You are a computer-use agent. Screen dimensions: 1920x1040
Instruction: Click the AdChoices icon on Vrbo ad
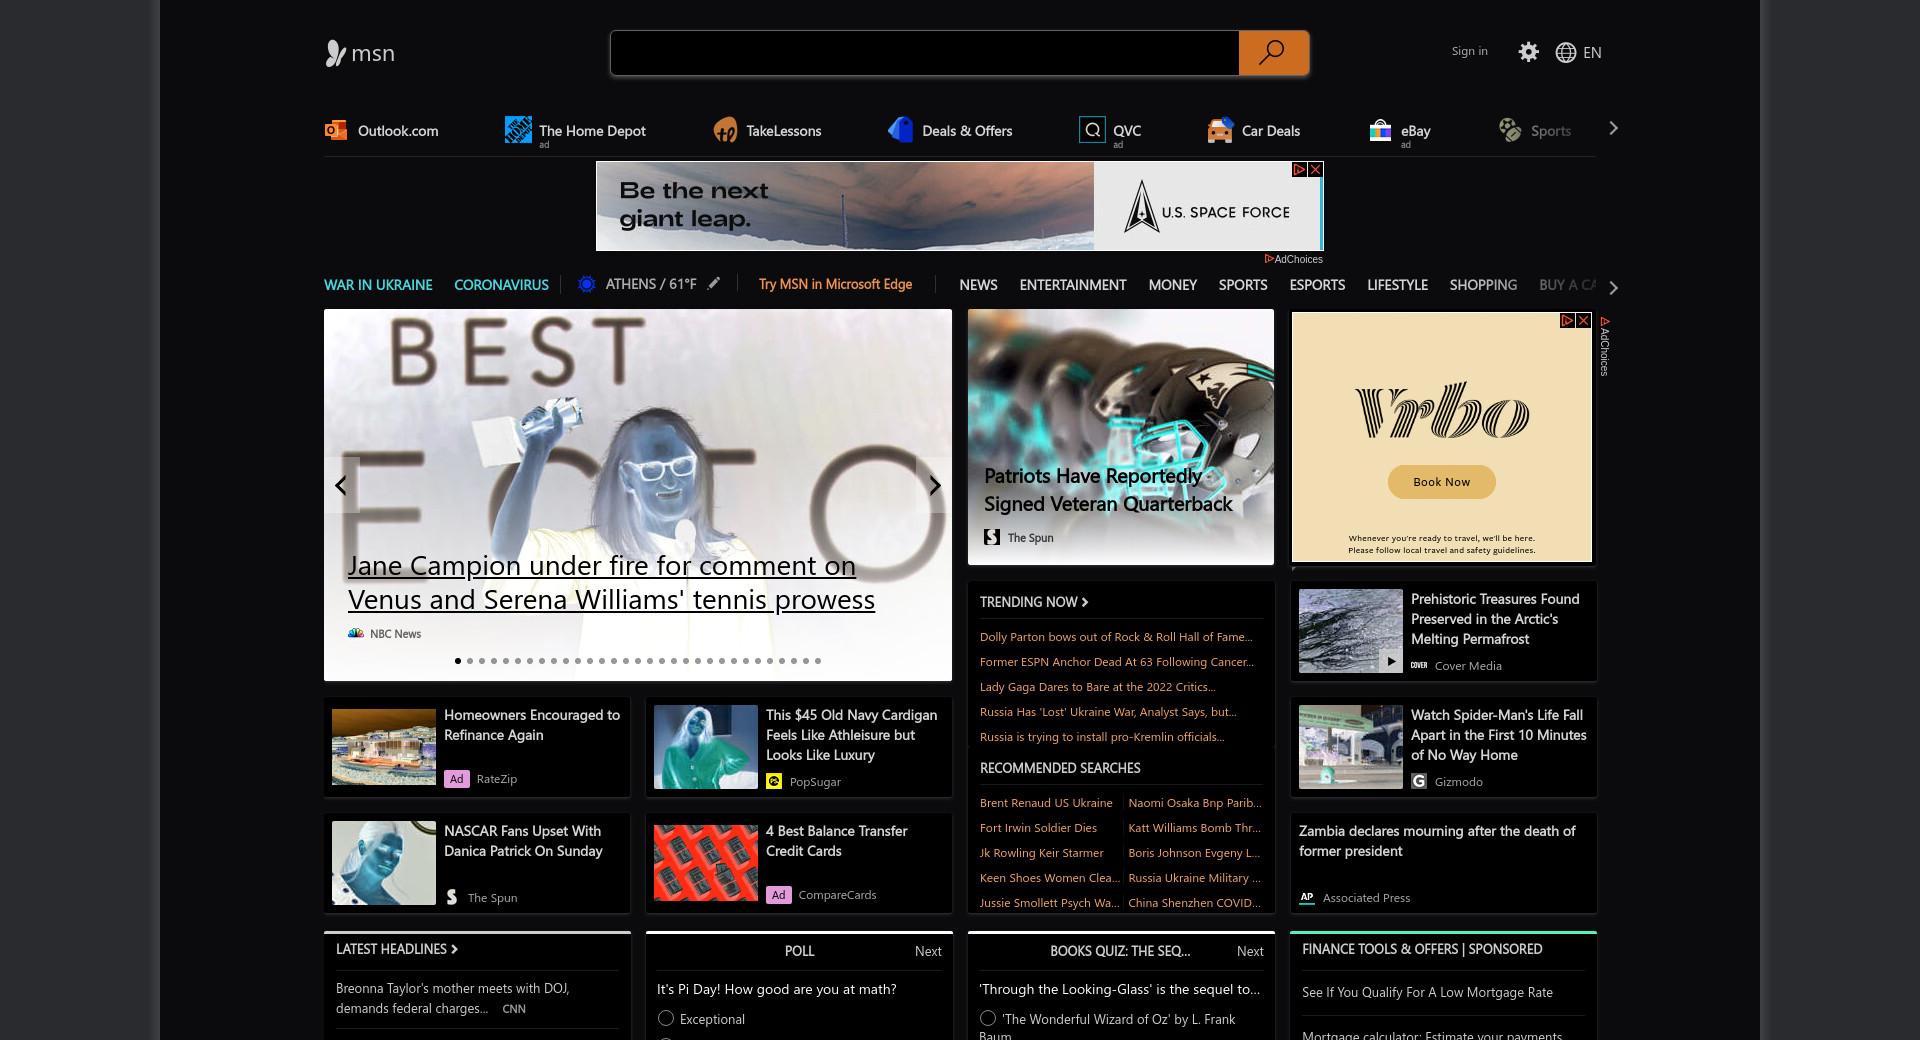tap(1568, 320)
